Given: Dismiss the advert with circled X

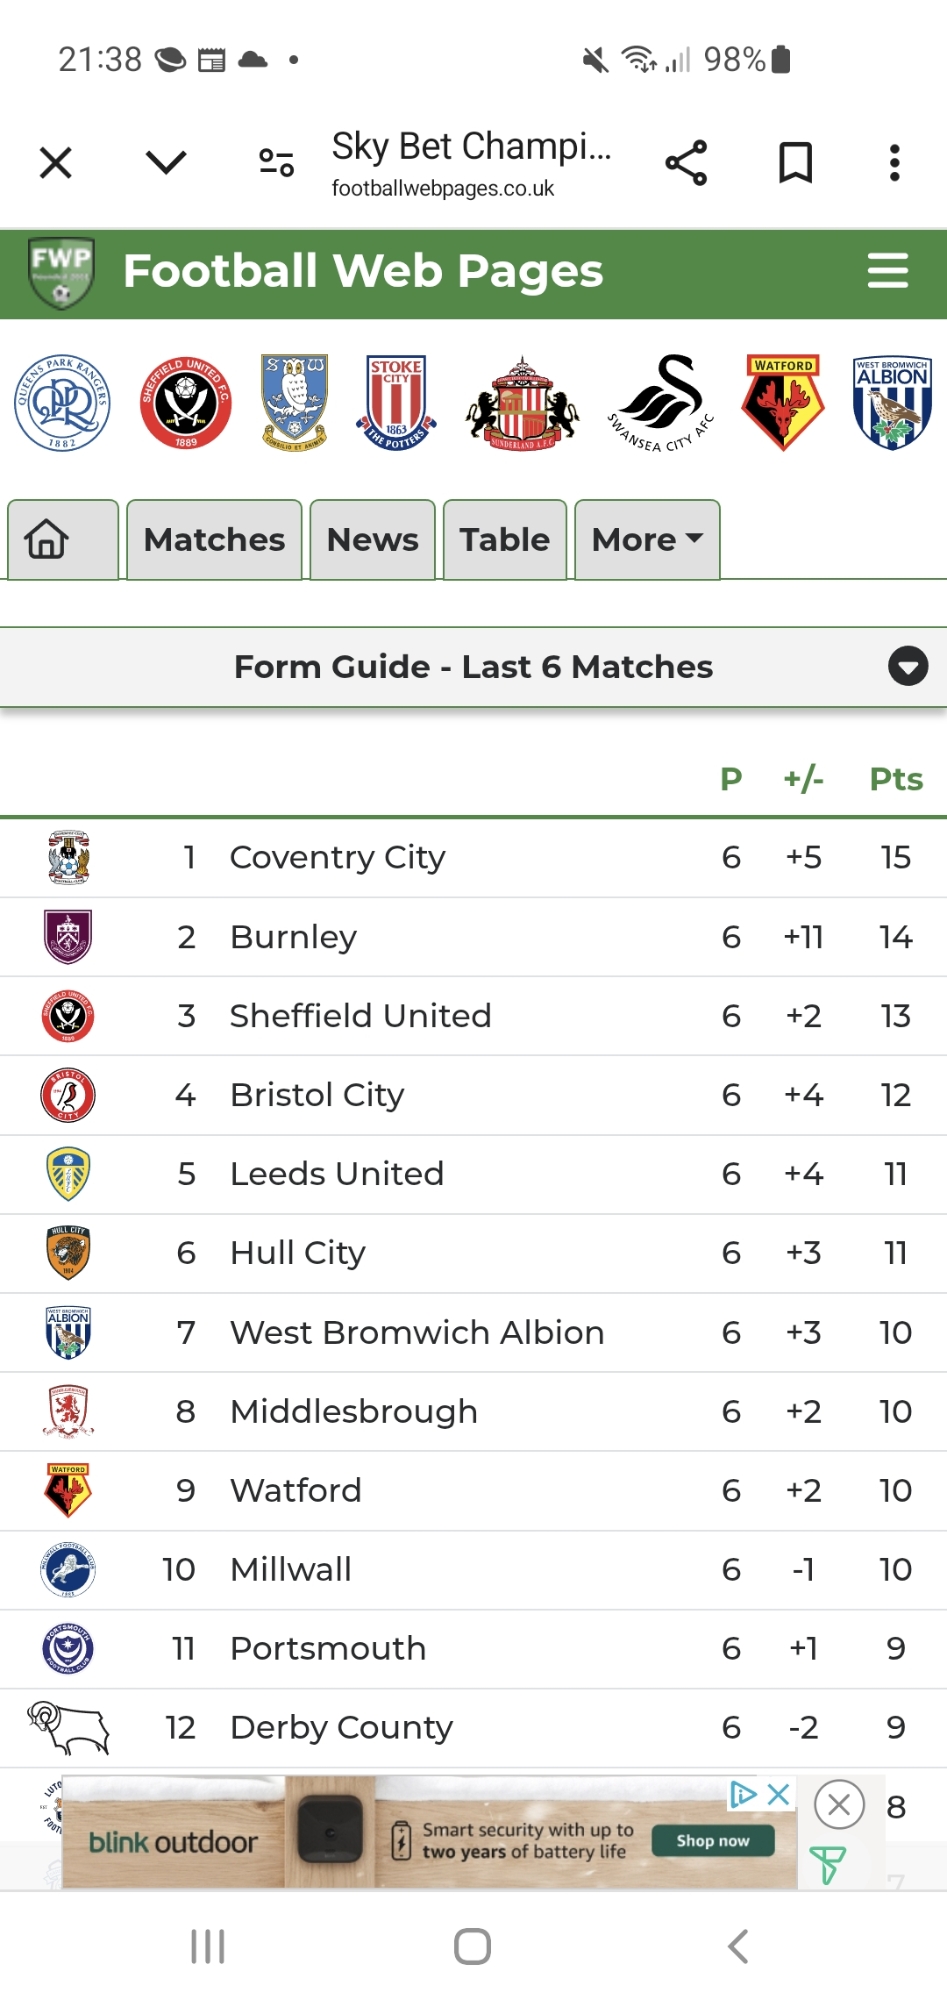Looking at the screenshot, I should click(x=839, y=1805).
